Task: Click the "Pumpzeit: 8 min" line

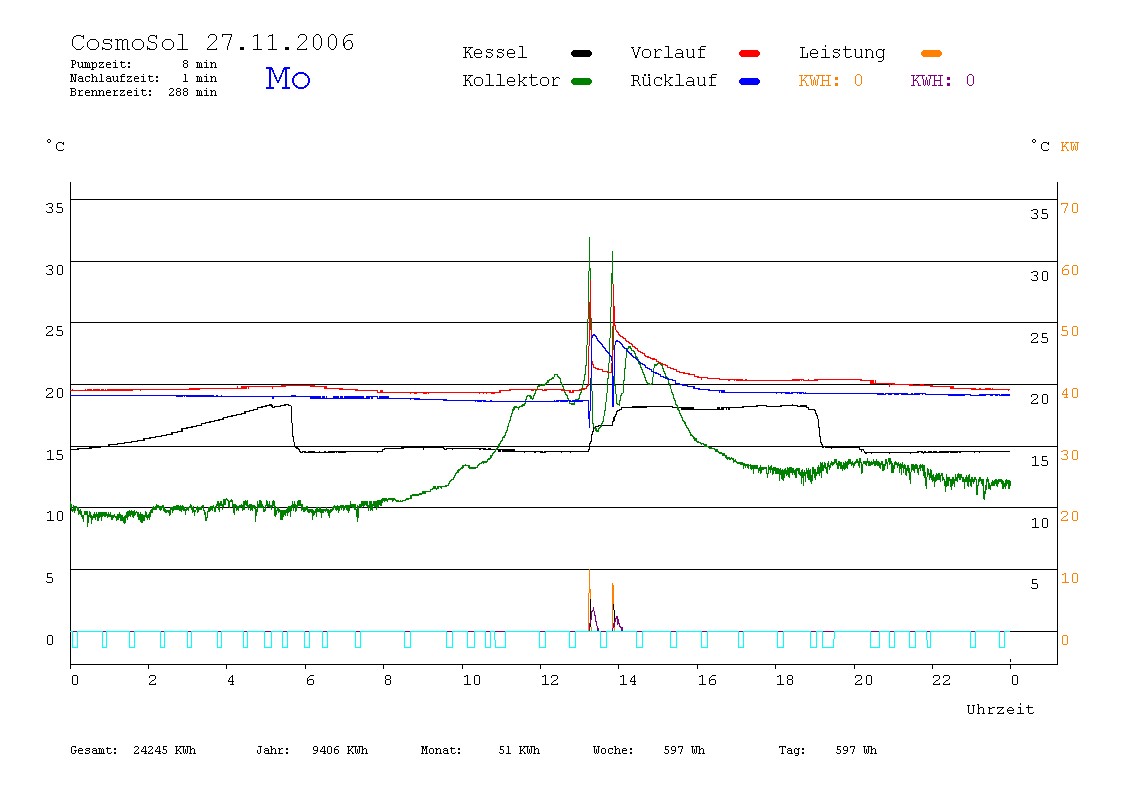Action: tap(144, 64)
